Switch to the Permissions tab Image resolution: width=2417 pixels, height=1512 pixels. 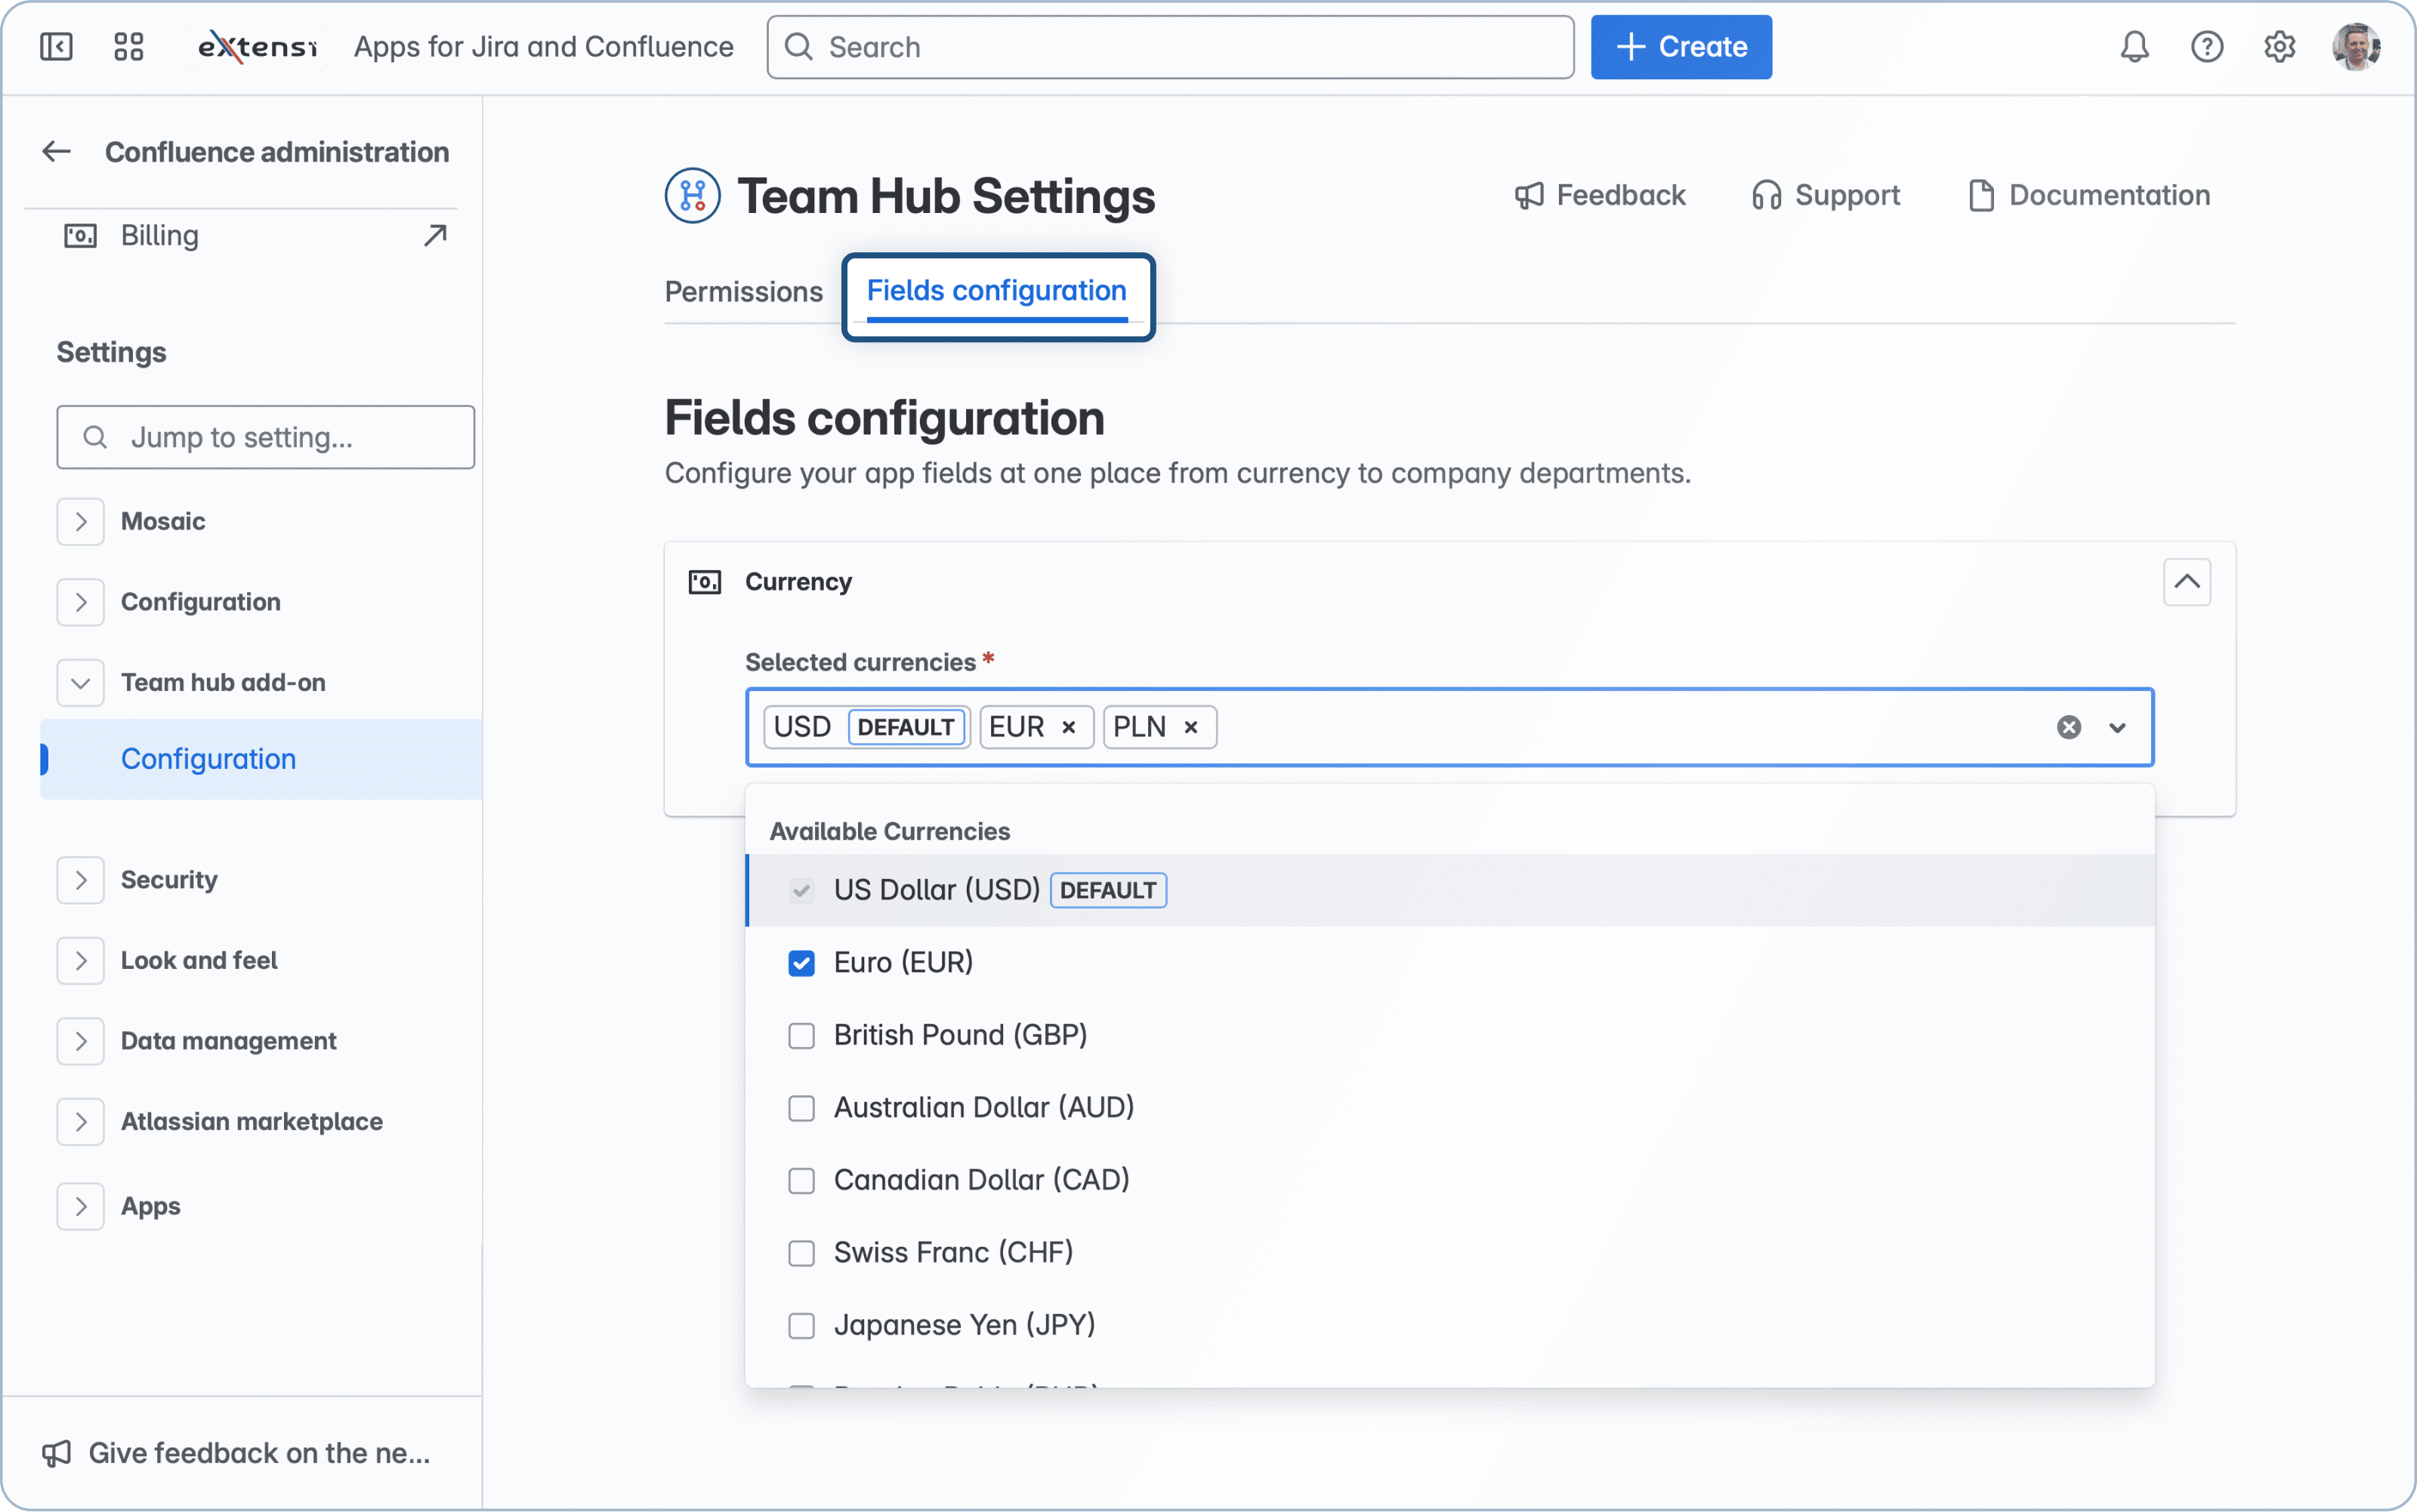pyautogui.click(x=743, y=291)
